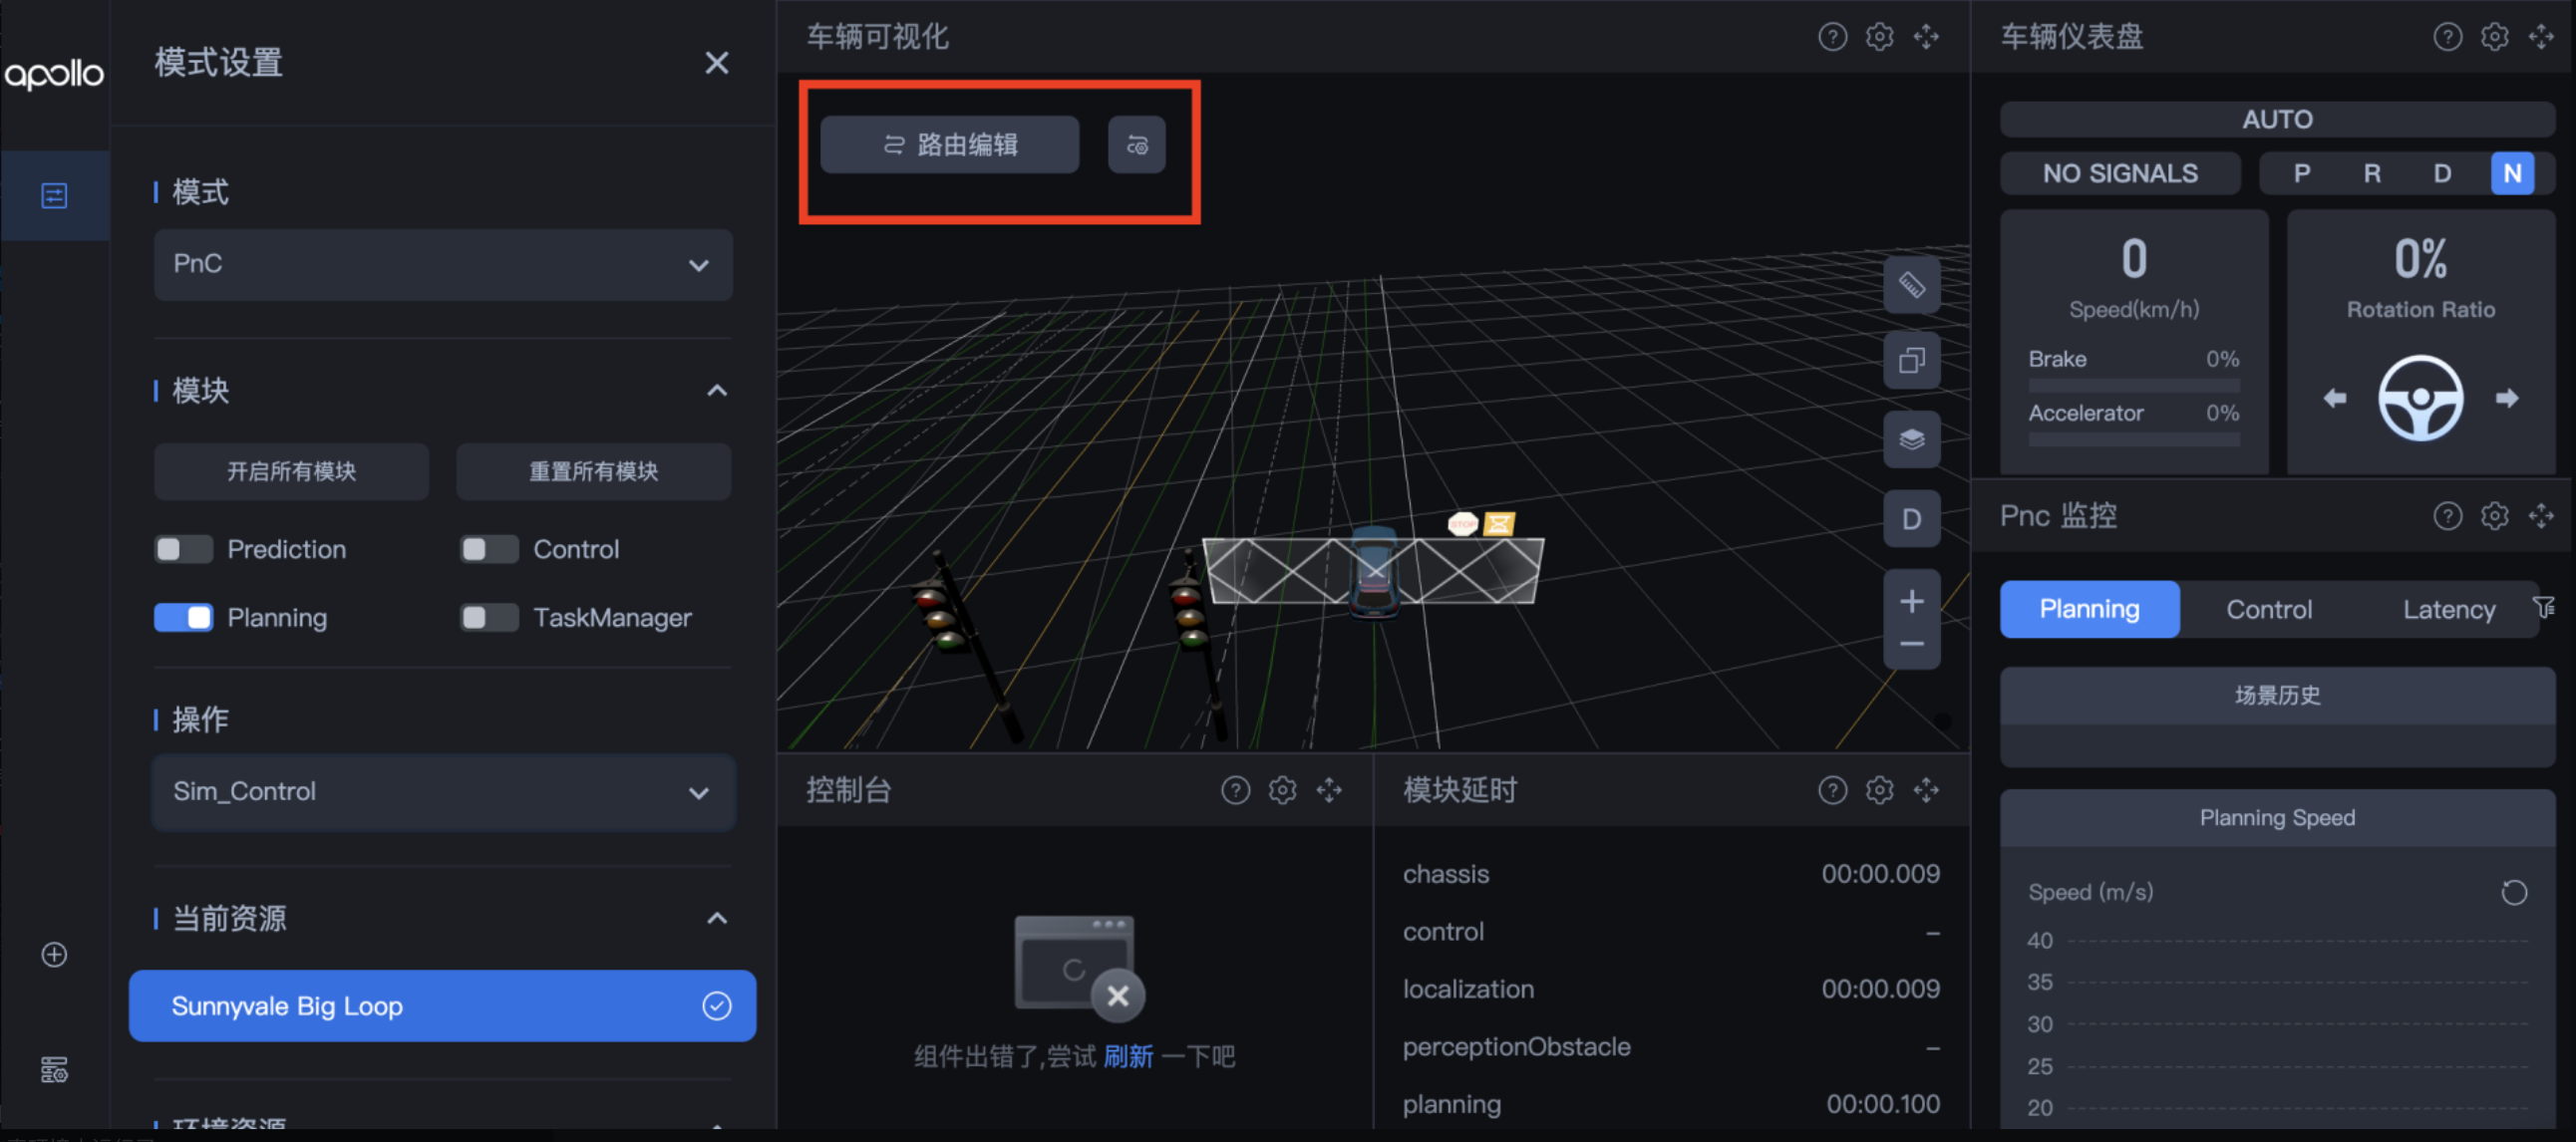Click the copy coordinates icon in visualization
The width and height of the screenshot is (2576, 1142).
coord(1911,360)
